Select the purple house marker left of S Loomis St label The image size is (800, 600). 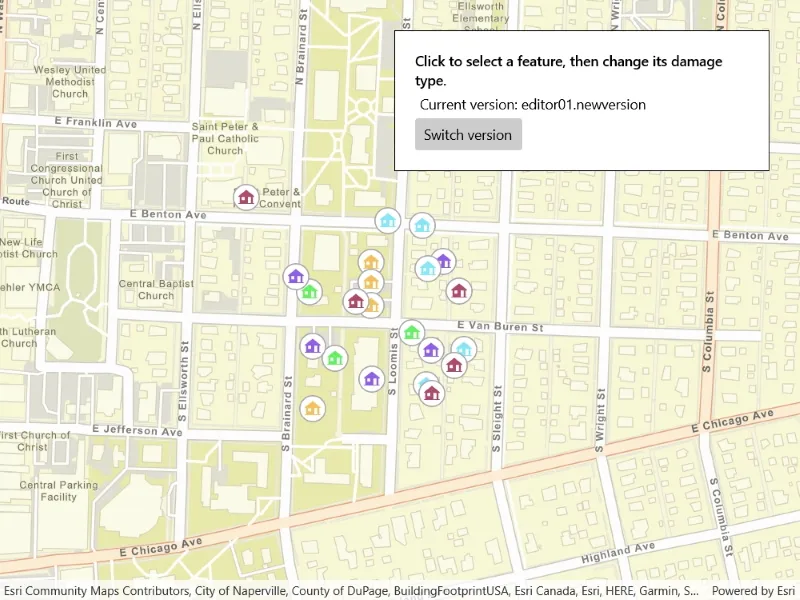click(371, 379)
